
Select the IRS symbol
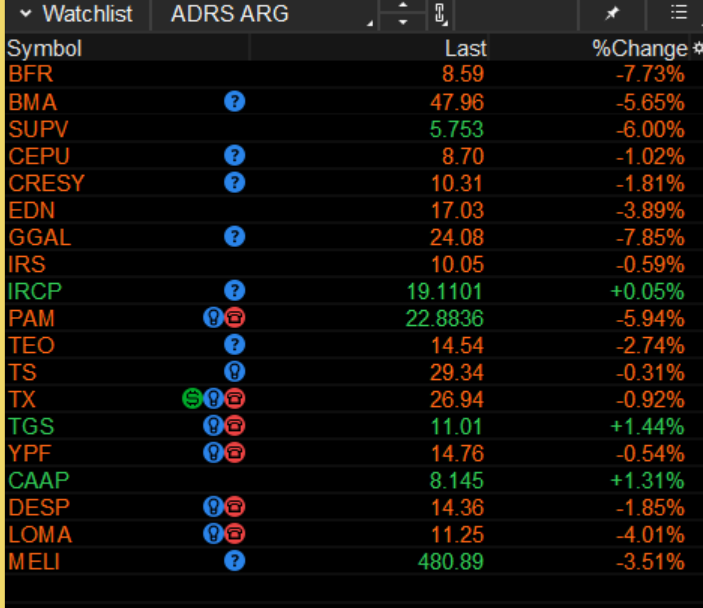click(x=27, y=264)
